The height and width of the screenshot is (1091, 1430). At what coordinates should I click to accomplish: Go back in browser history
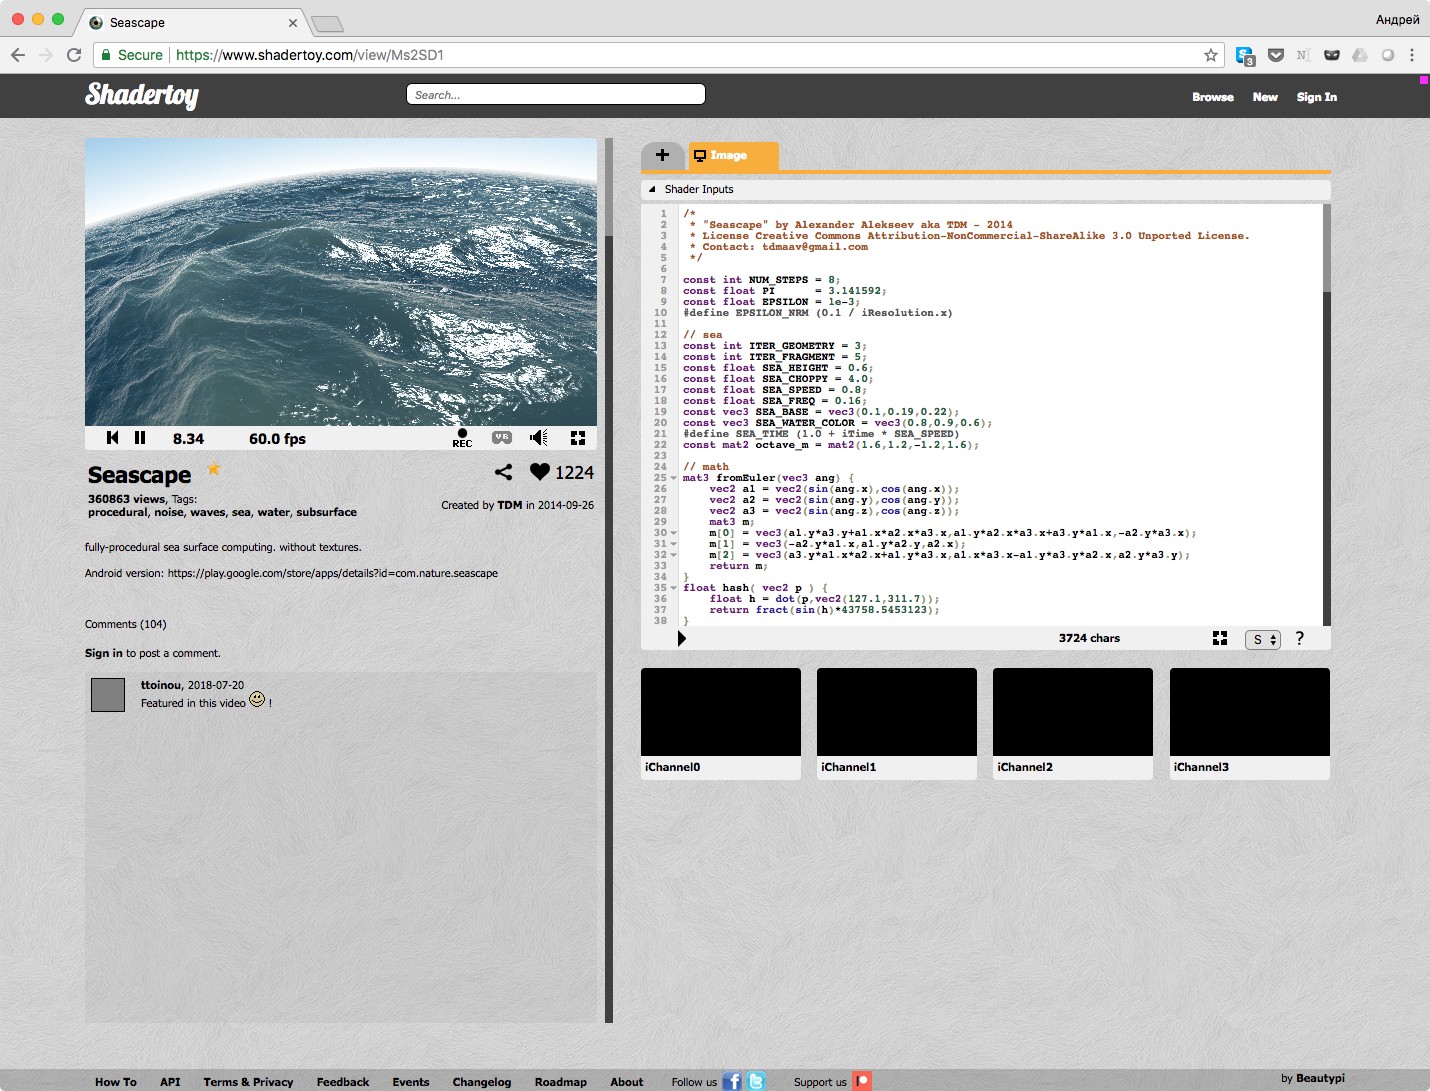(17, 55)
